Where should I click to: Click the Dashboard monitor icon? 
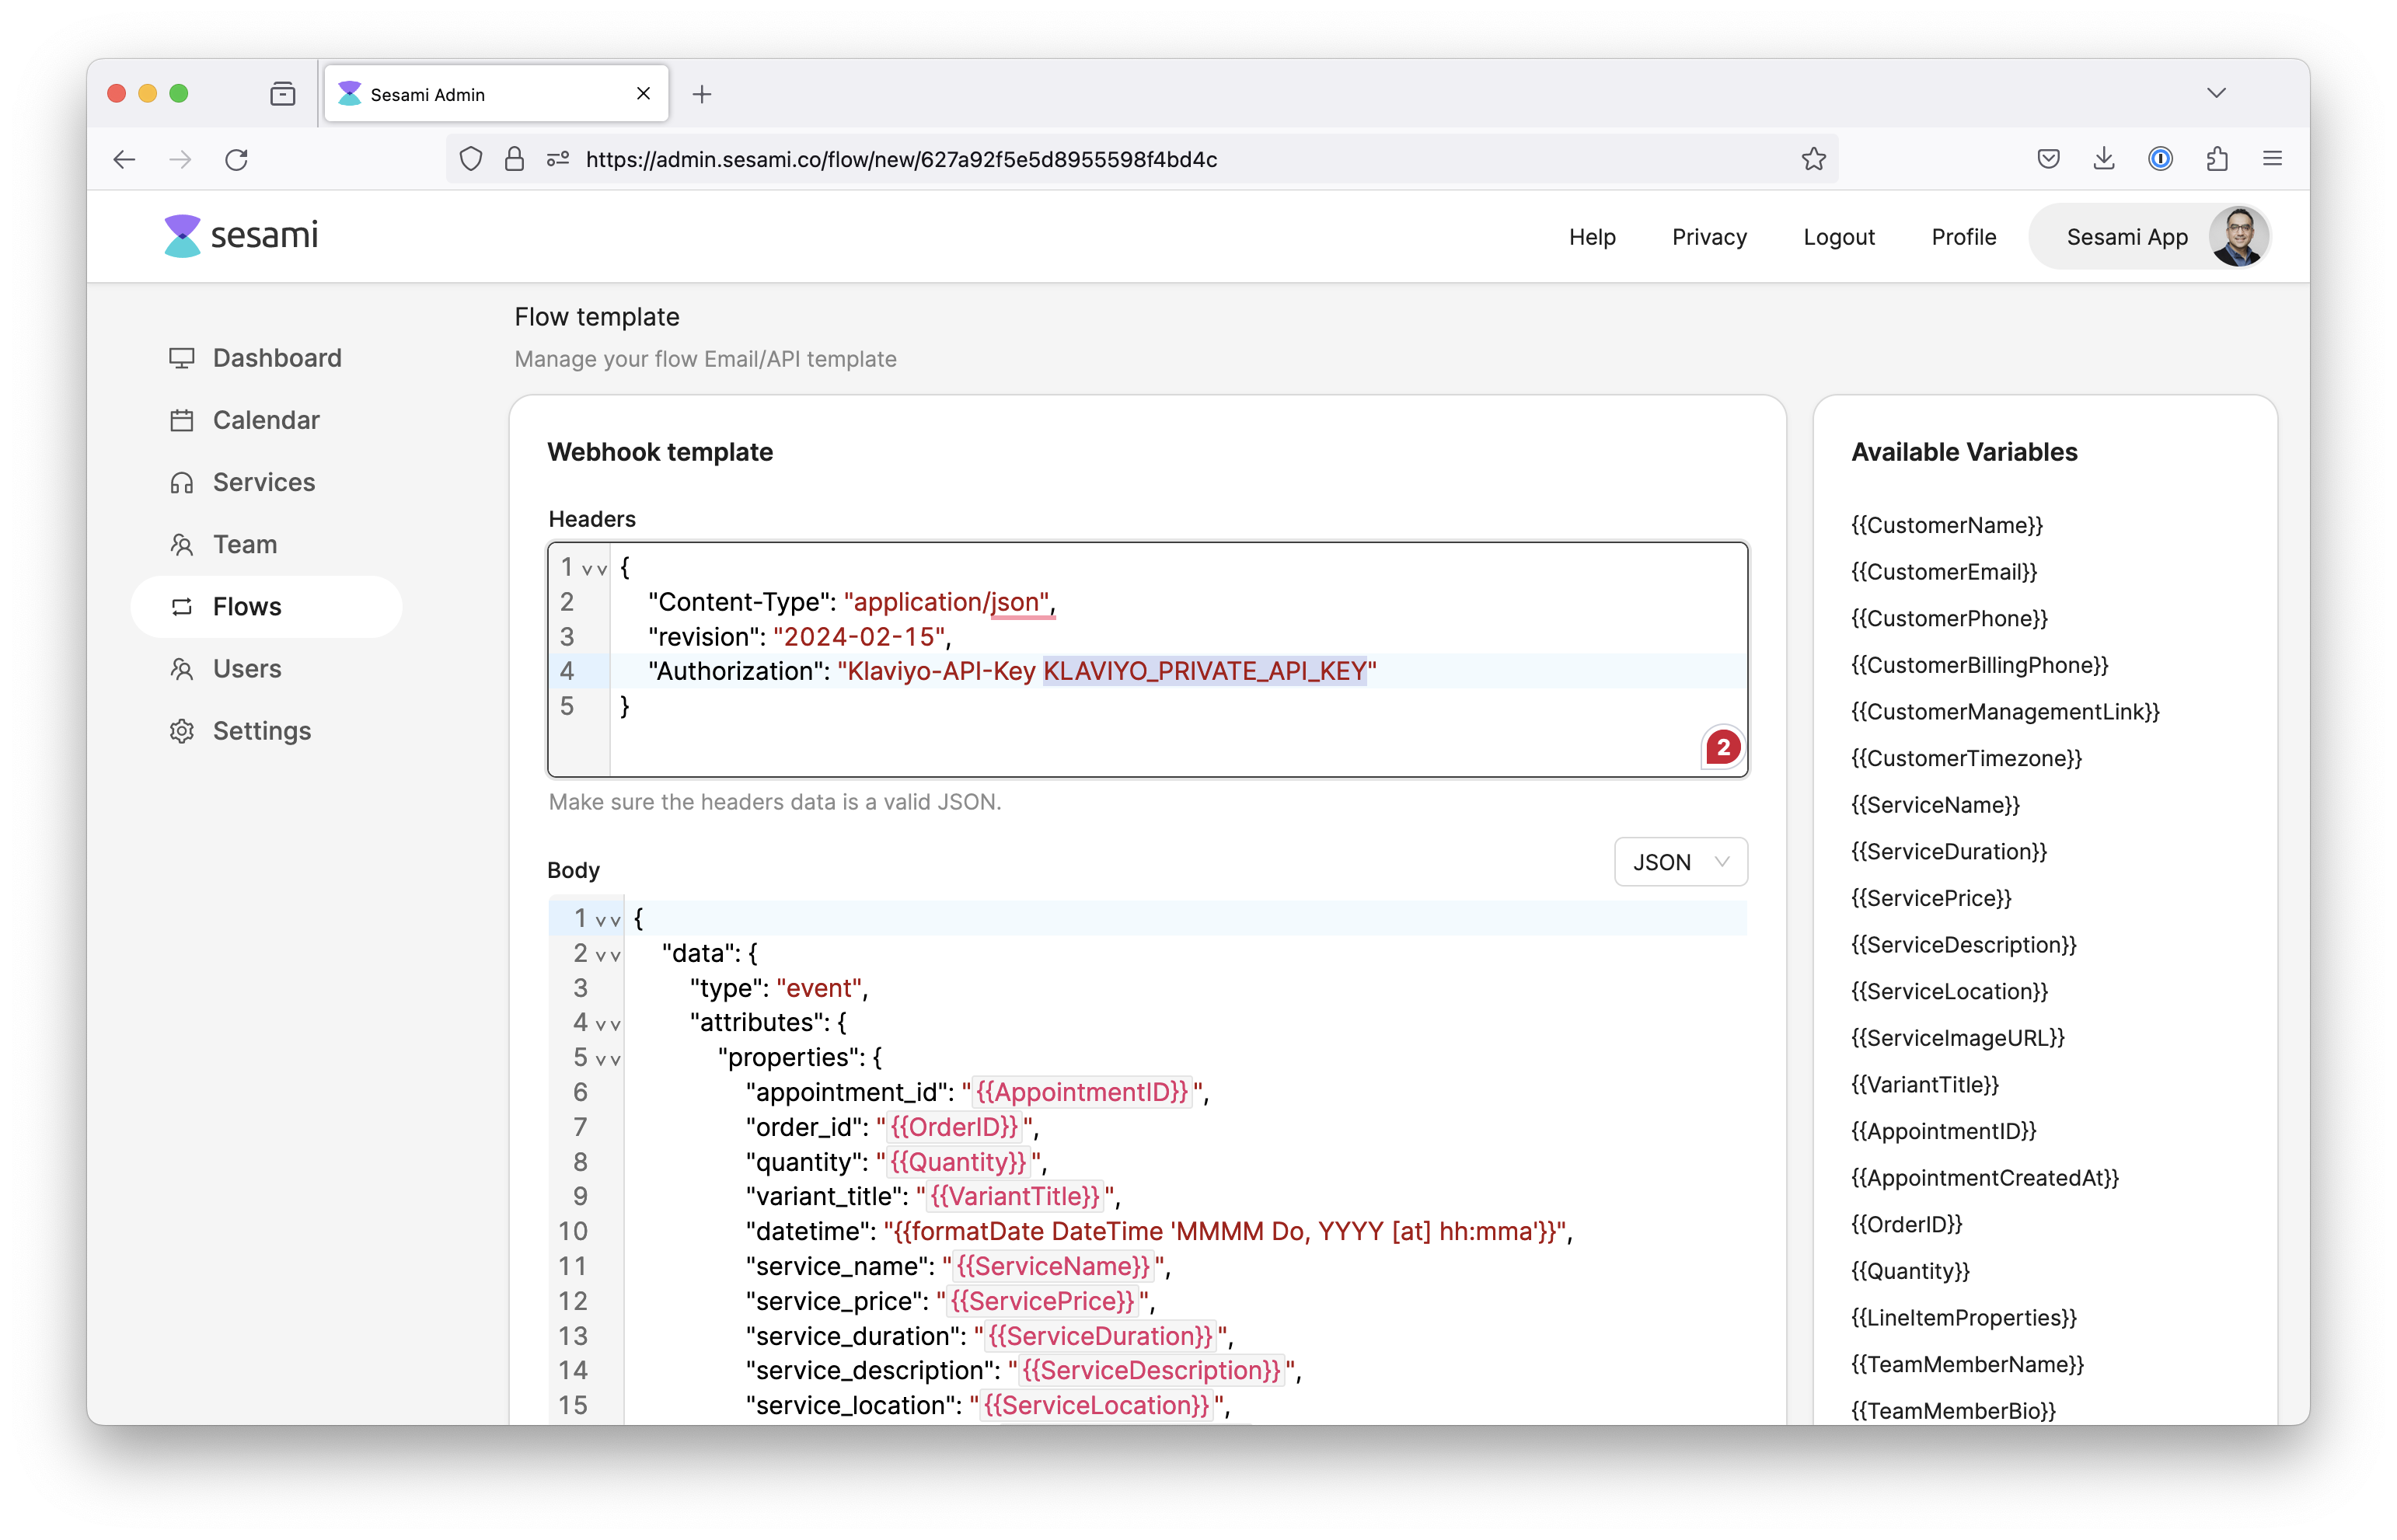point(182,358)
